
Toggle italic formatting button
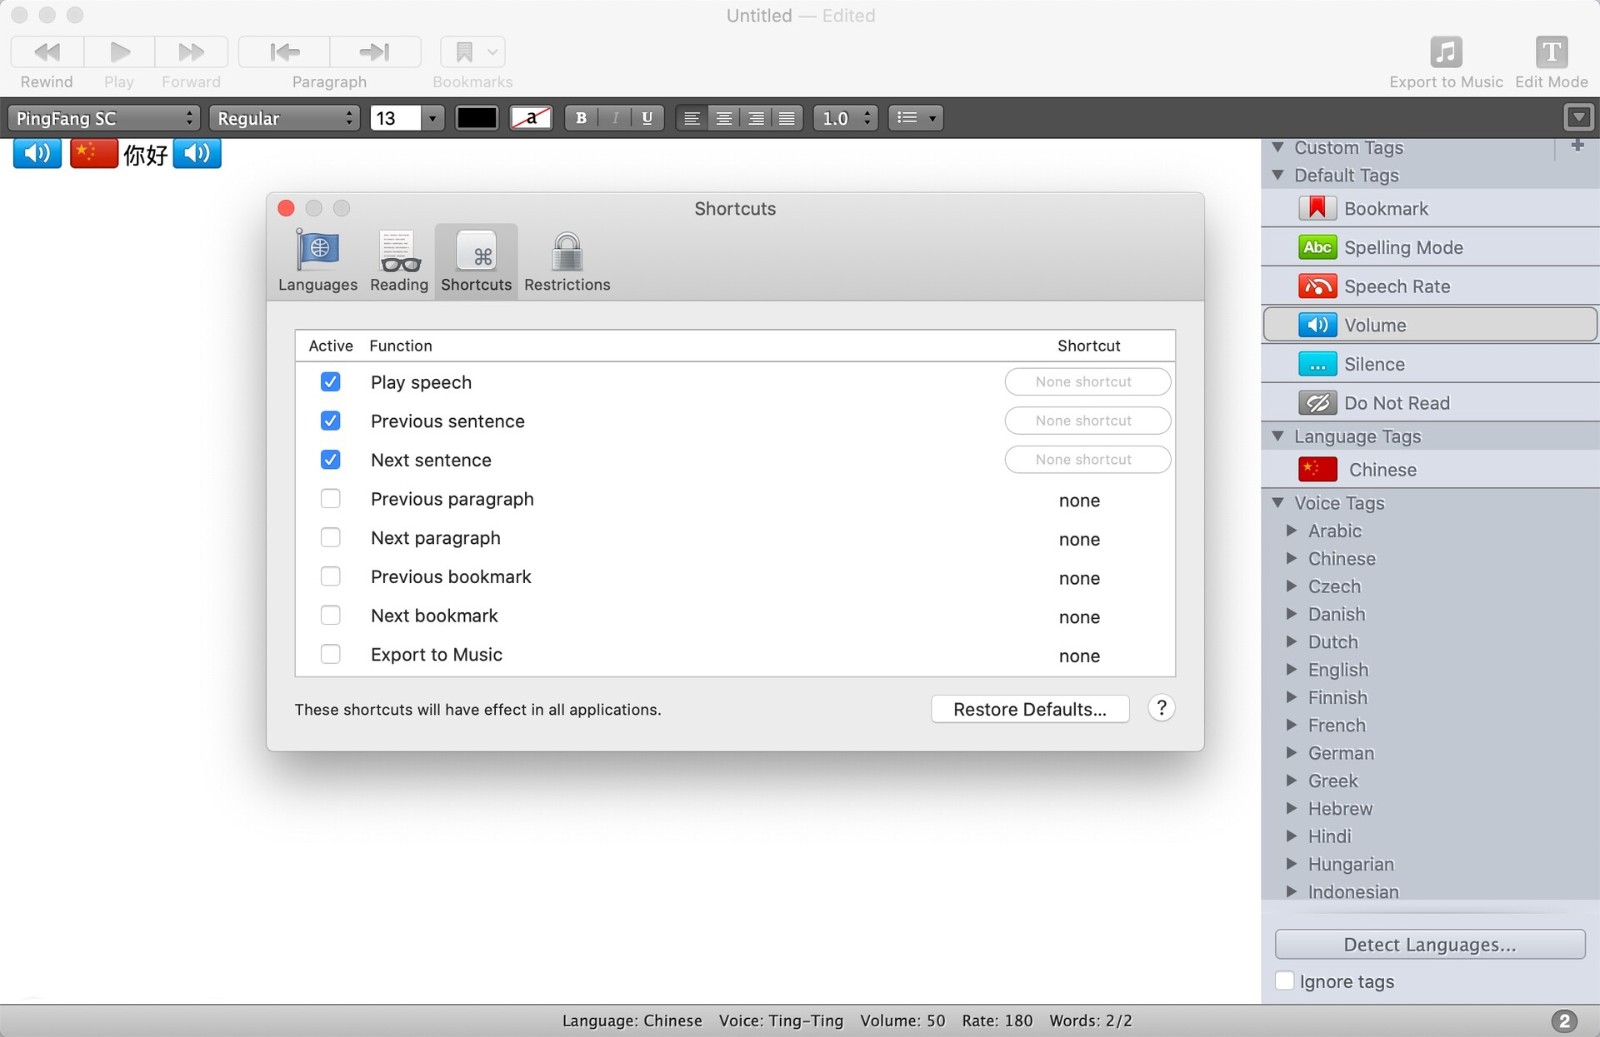pyautogui.click(x=614, y=118)
